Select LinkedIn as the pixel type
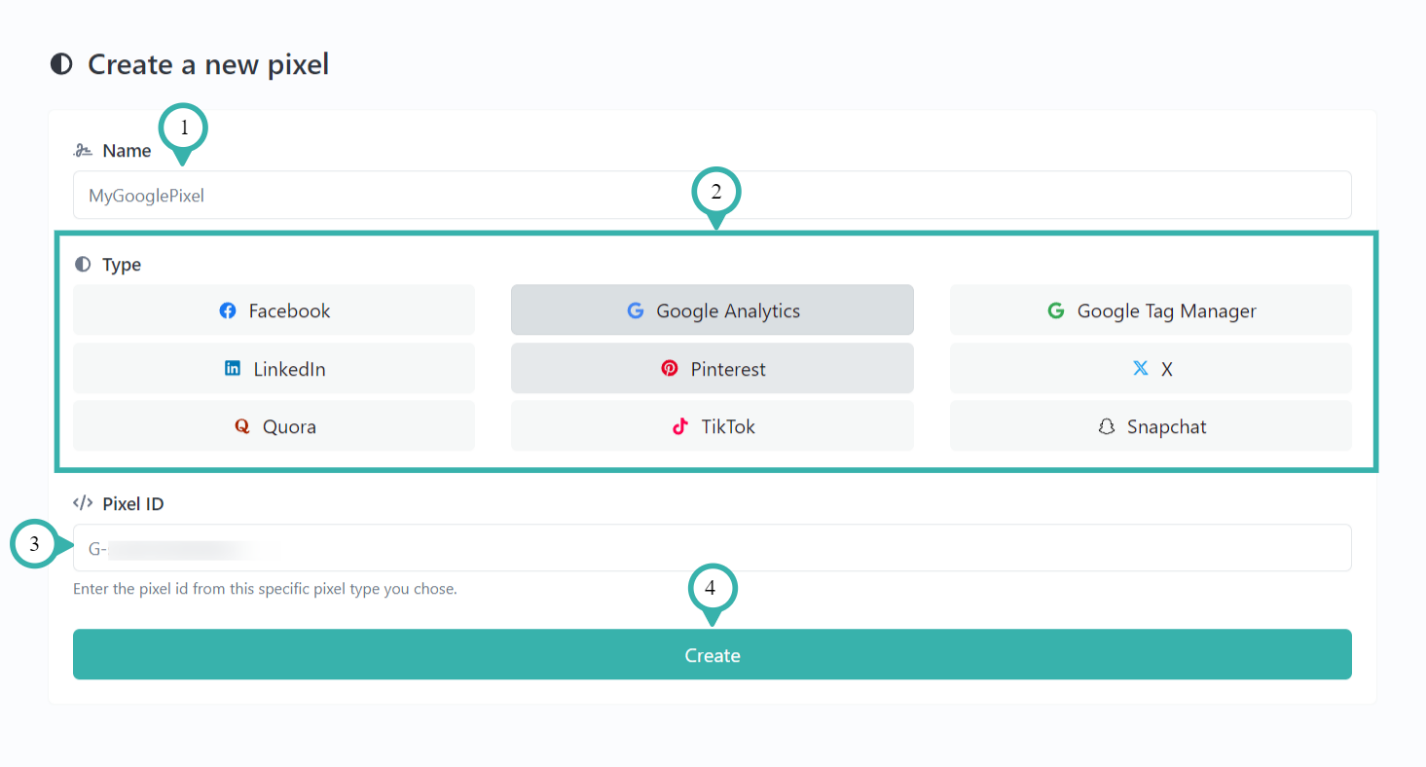The width and height of the screenshot is (1426, 767). coord(274,368)
